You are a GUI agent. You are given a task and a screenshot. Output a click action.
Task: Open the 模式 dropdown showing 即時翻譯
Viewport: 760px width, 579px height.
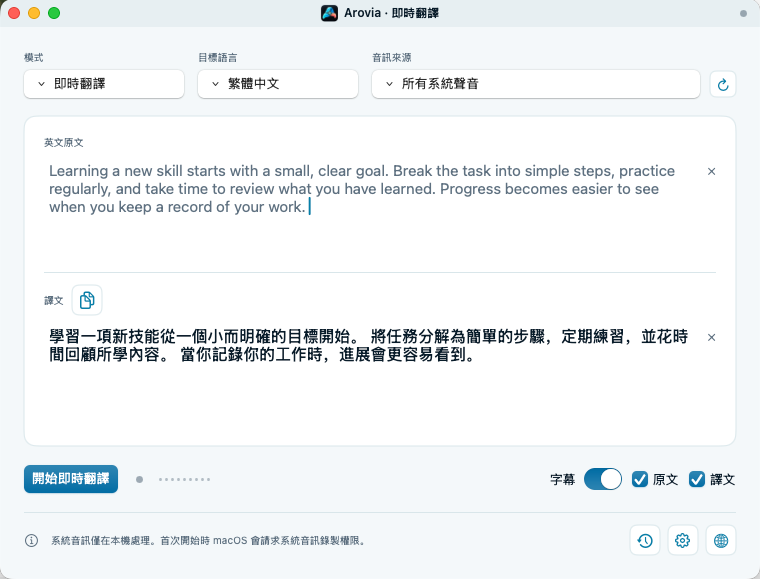[104, 84]
